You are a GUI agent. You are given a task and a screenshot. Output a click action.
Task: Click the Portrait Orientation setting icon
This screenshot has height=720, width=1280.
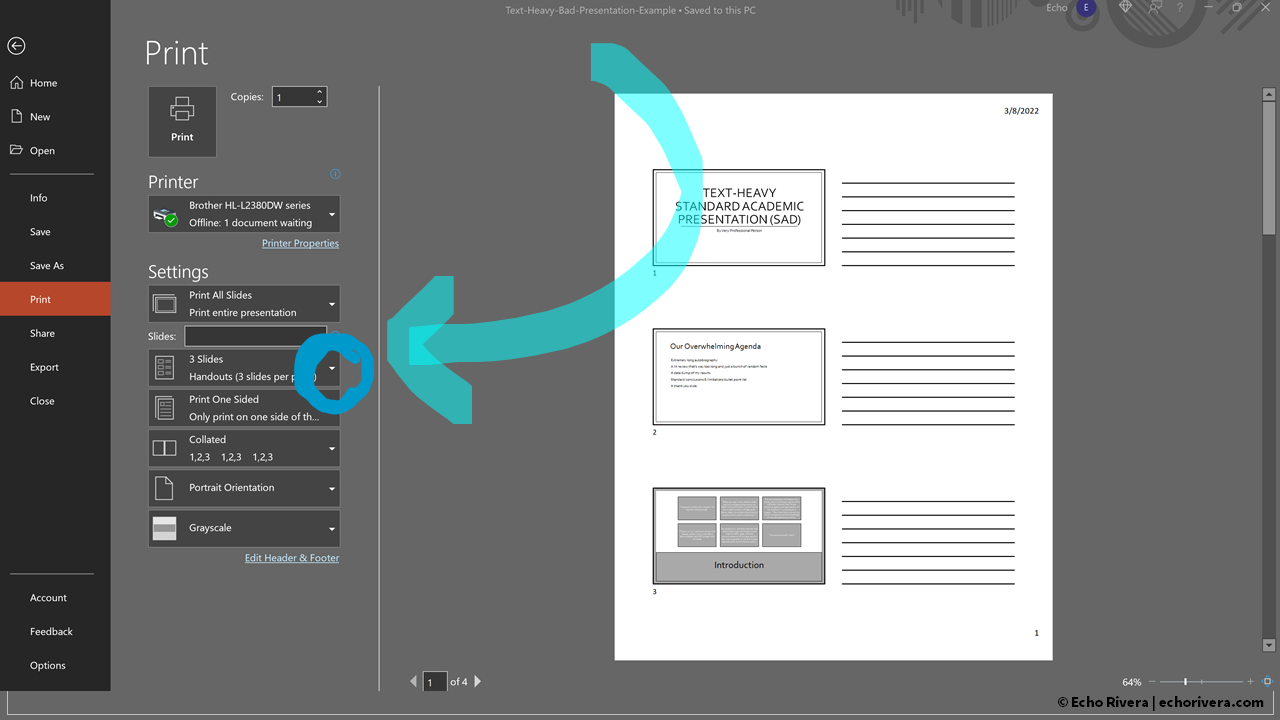click(164, 487)
